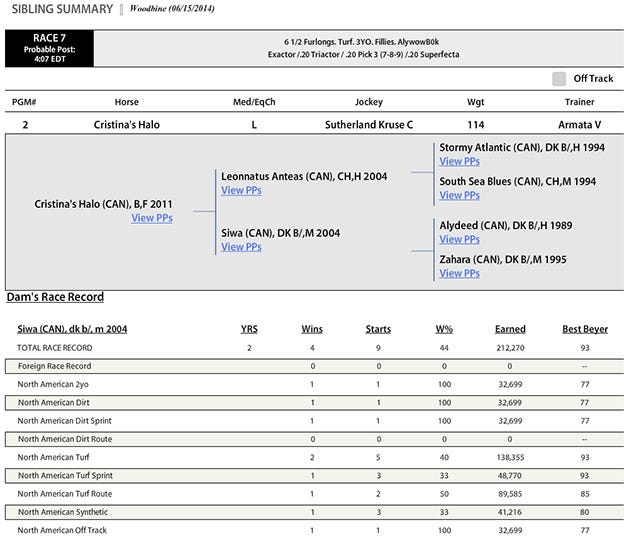624x540 pixels.
Task: Click the Wins column header
Action: click(312, 329)
